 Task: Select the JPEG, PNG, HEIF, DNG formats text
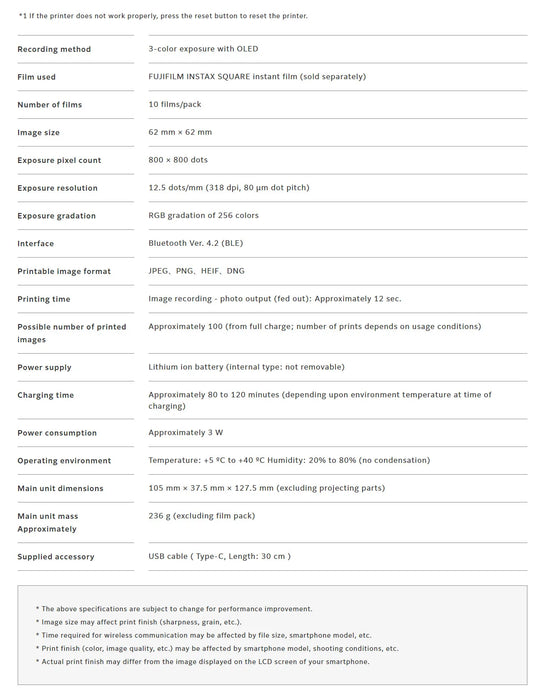pos(196,271)
